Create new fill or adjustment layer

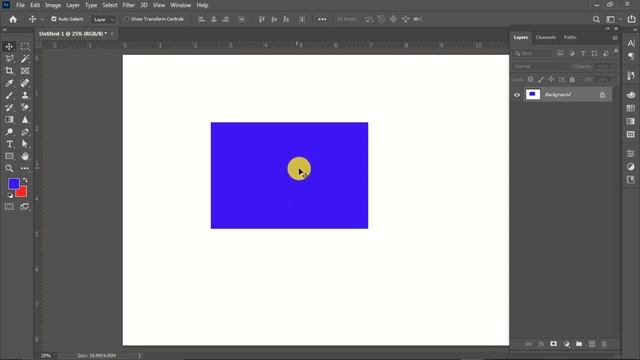566,344
